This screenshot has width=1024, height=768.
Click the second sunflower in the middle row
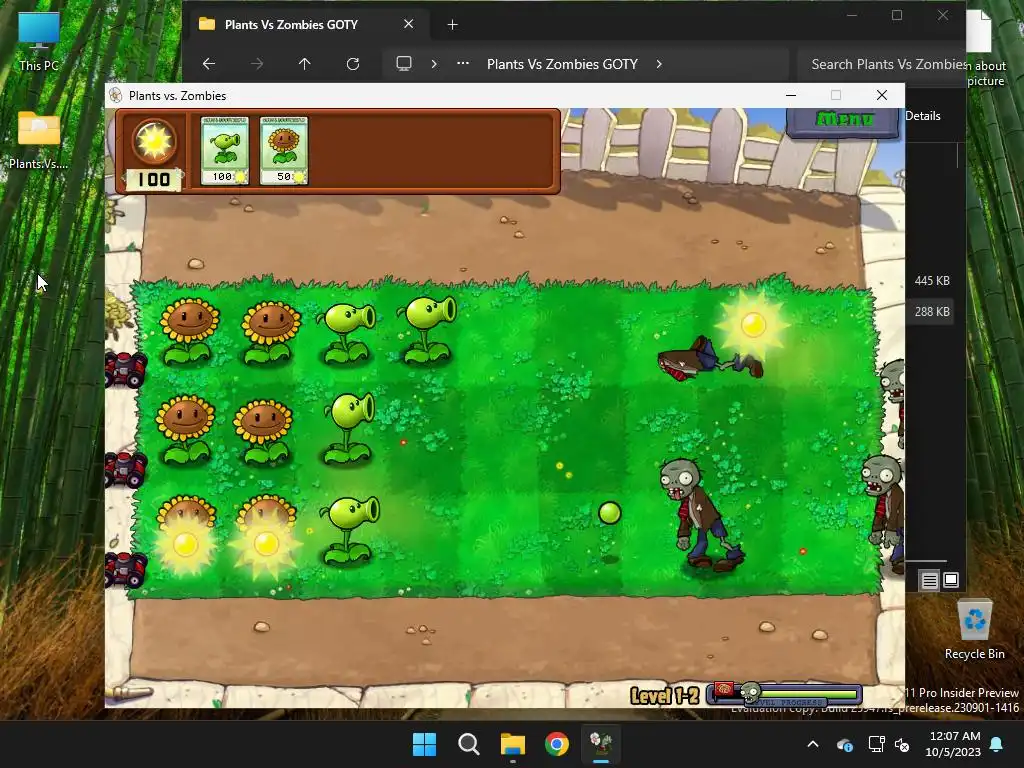(x=264, y=431)
